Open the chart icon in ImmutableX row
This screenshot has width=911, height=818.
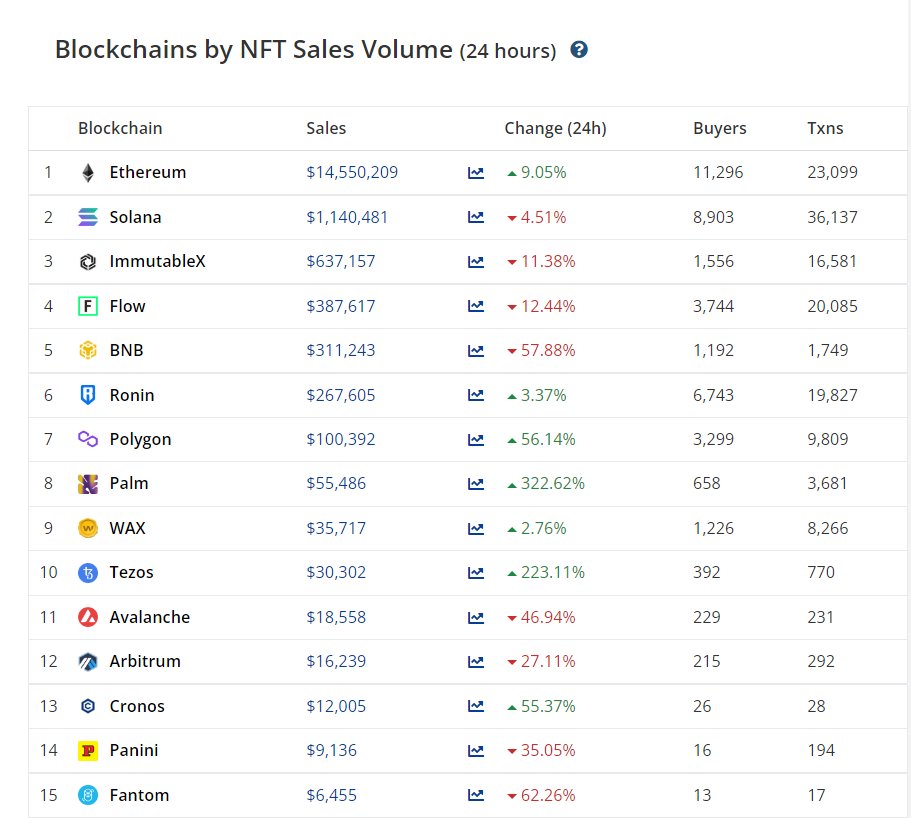click(476, 261)
